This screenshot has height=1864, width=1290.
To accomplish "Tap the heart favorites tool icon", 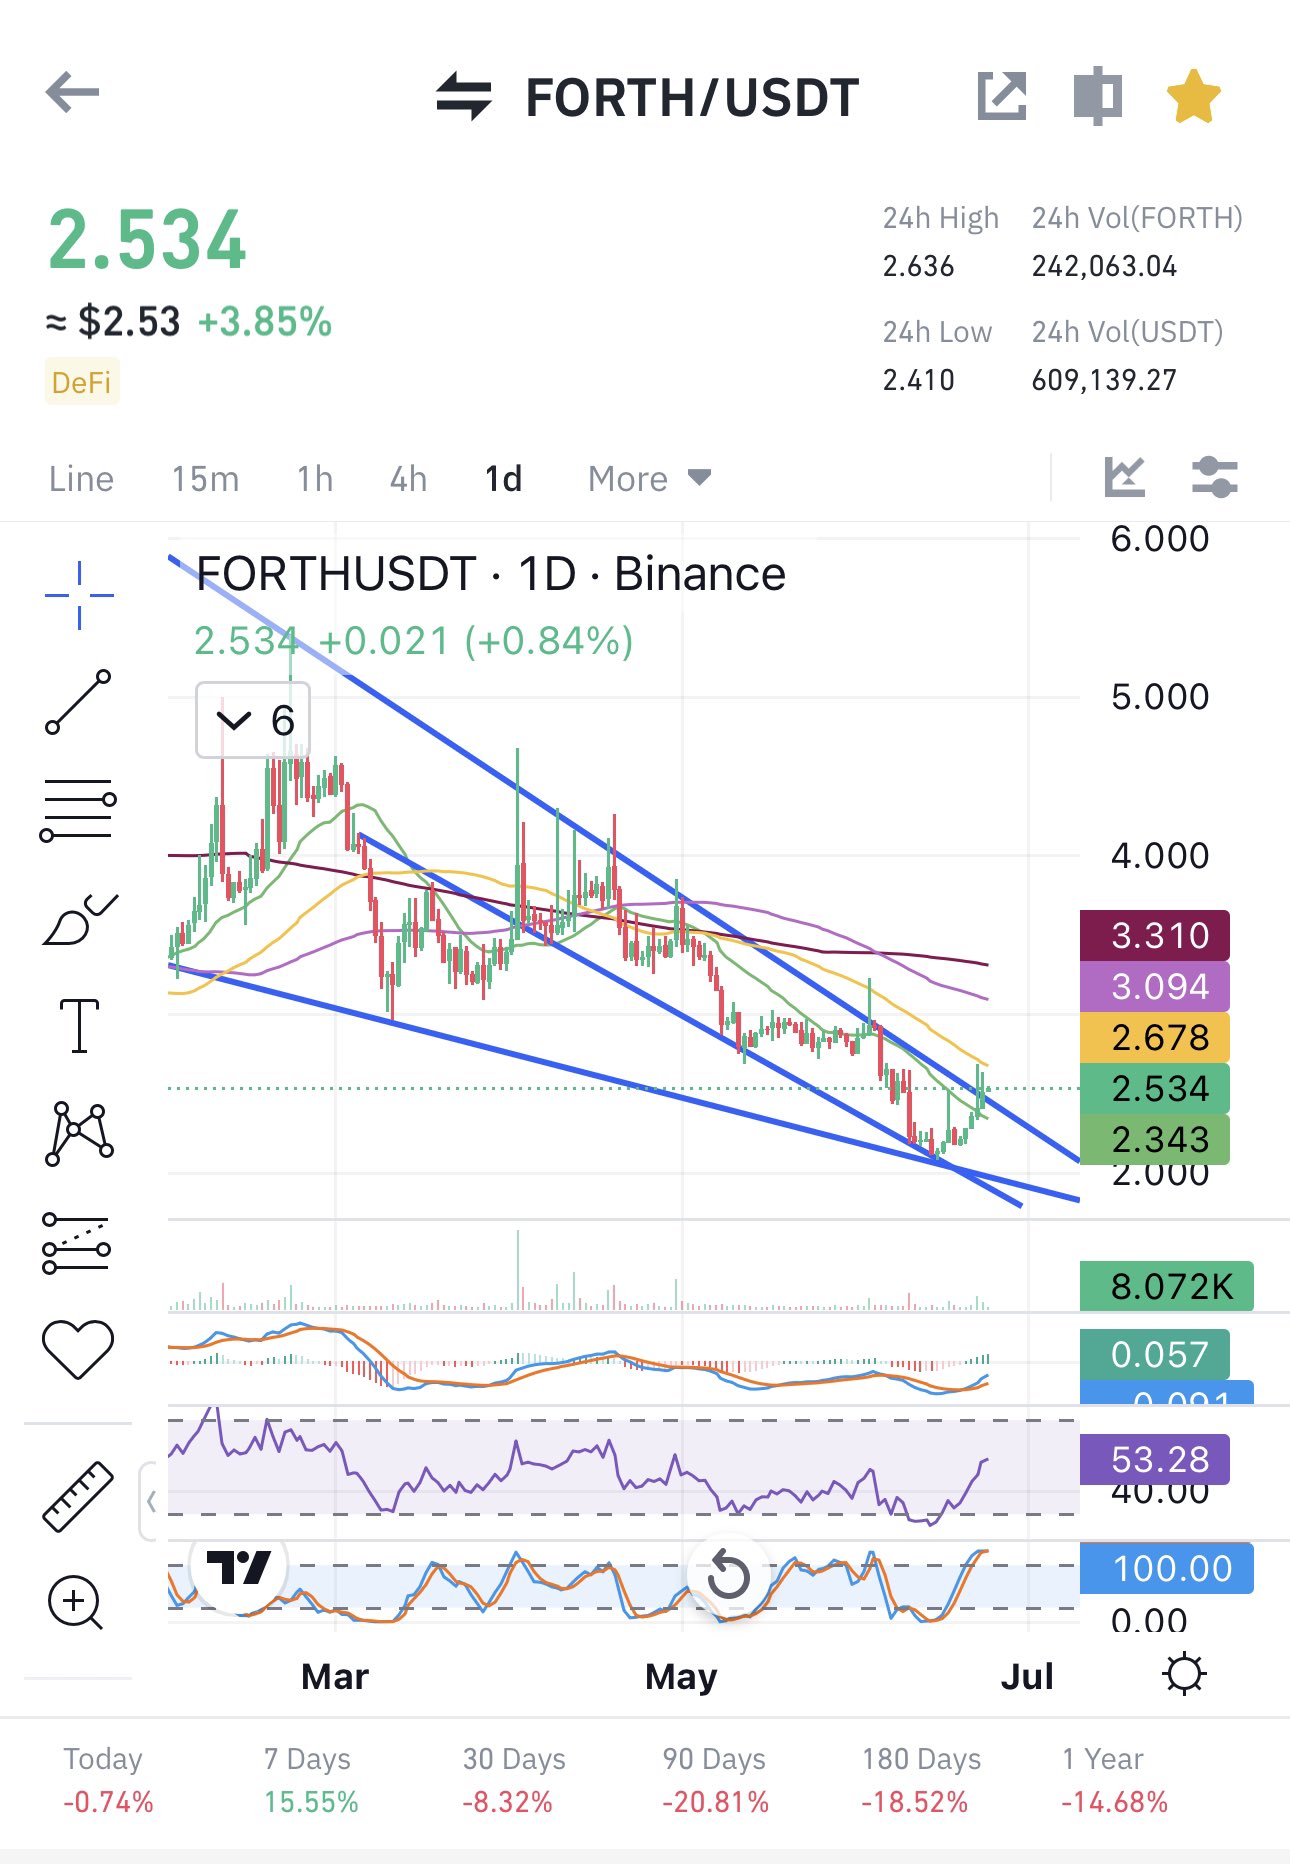I will pos(78,1350).
